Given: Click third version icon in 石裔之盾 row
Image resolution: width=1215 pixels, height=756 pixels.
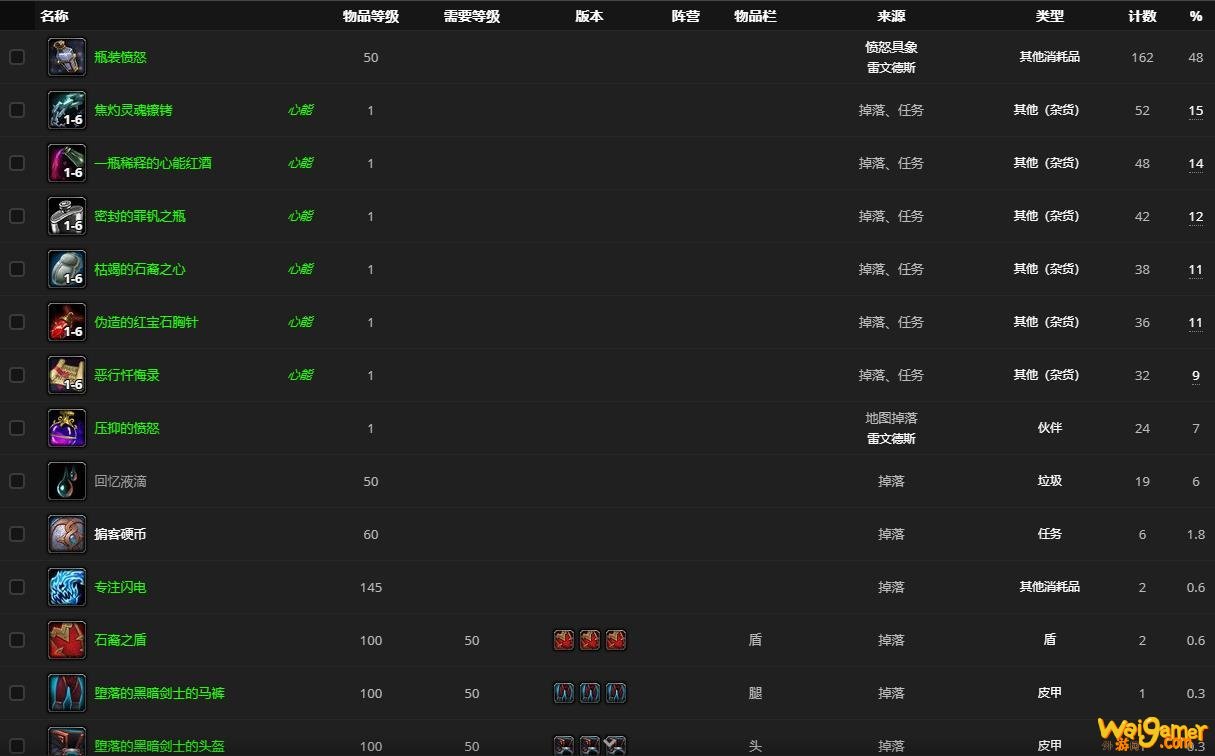Looking at the screenshot, I should coord(616,640).
